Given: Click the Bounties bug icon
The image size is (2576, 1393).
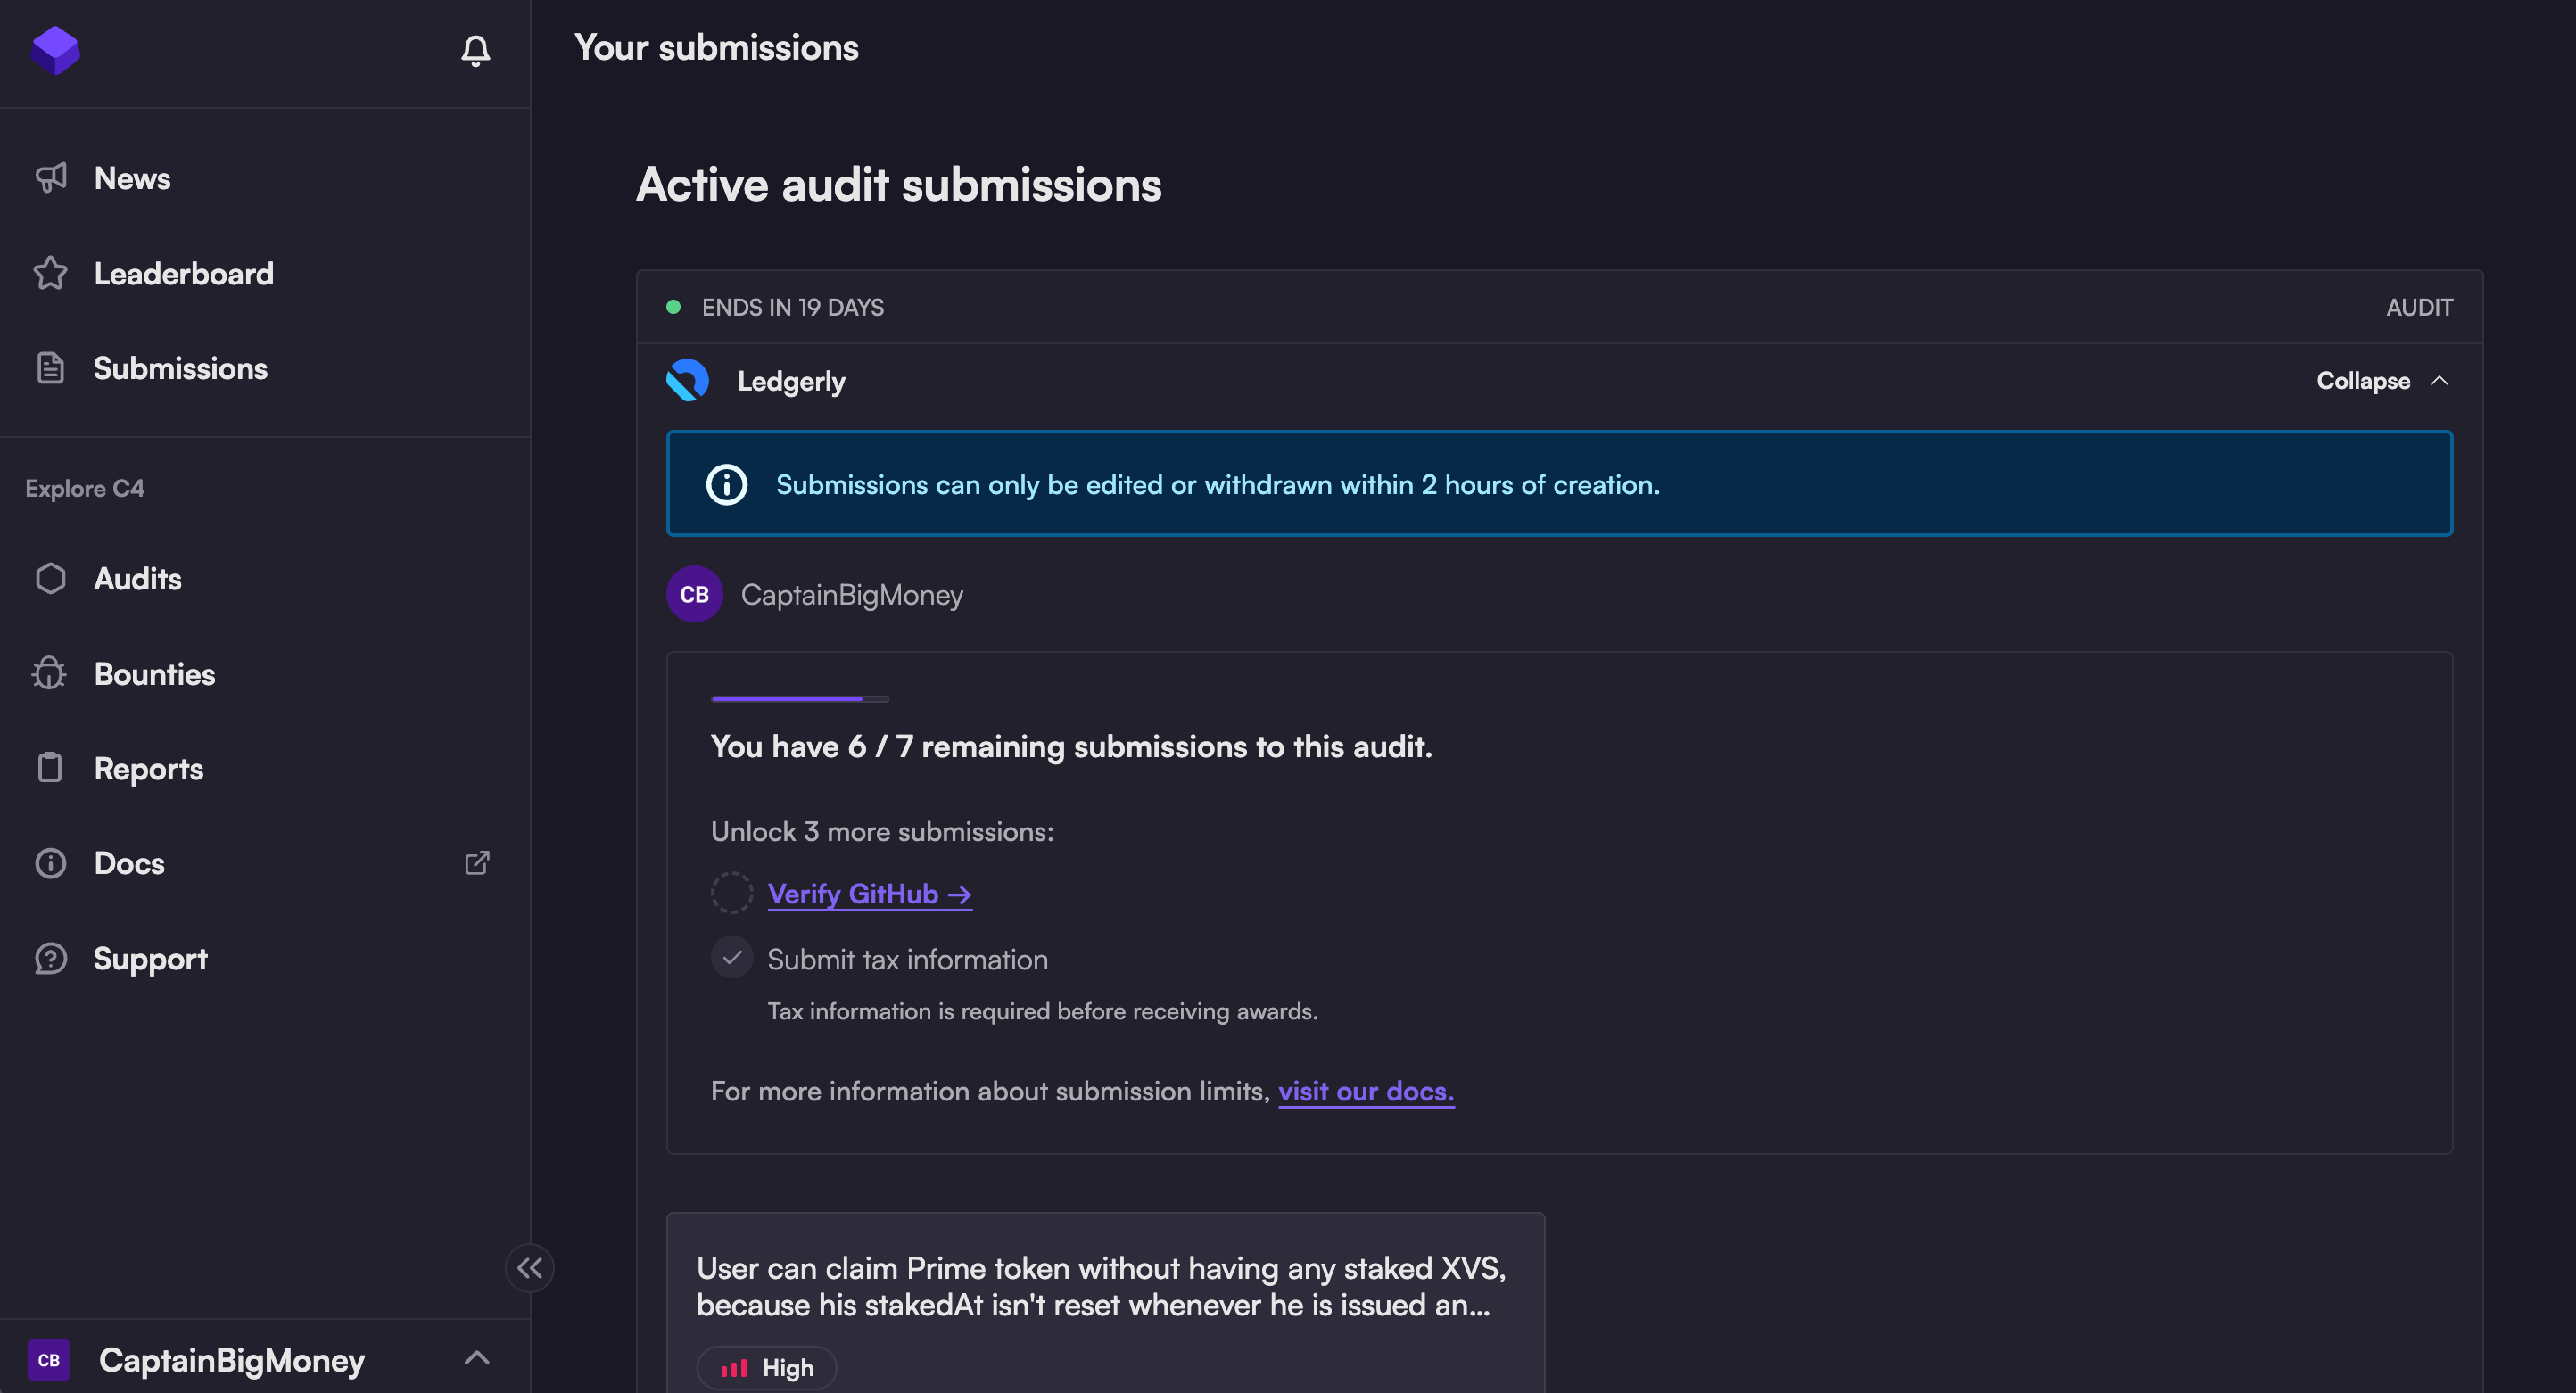Looking at the screenshot, I should click(50, 673).
